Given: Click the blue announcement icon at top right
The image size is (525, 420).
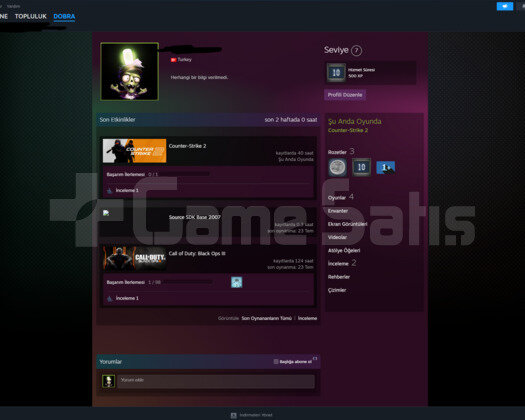Looking at the screenshot, I should (x=505, y=6).
